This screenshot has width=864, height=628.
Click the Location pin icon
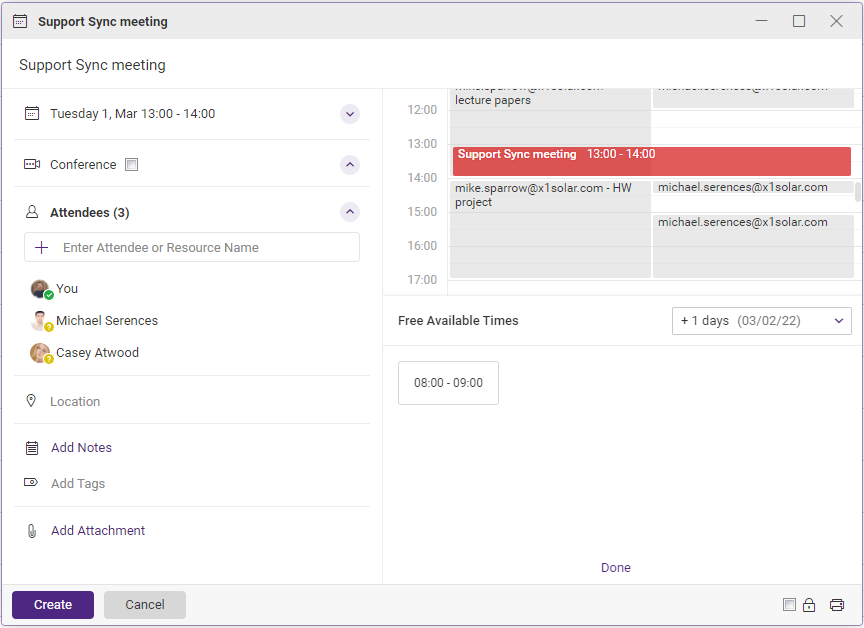click(x=31, y=401)
